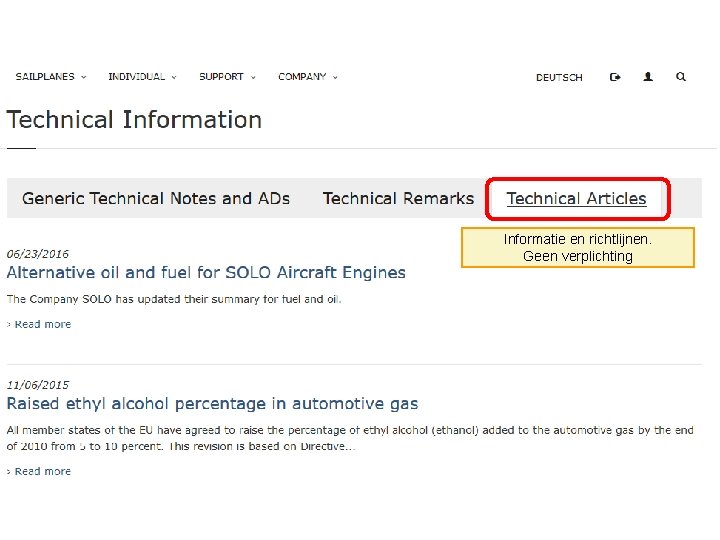Click the yellow Informatie en richtlijnen note
Screen dimensions: 720x540
click(x=577, y=248)
